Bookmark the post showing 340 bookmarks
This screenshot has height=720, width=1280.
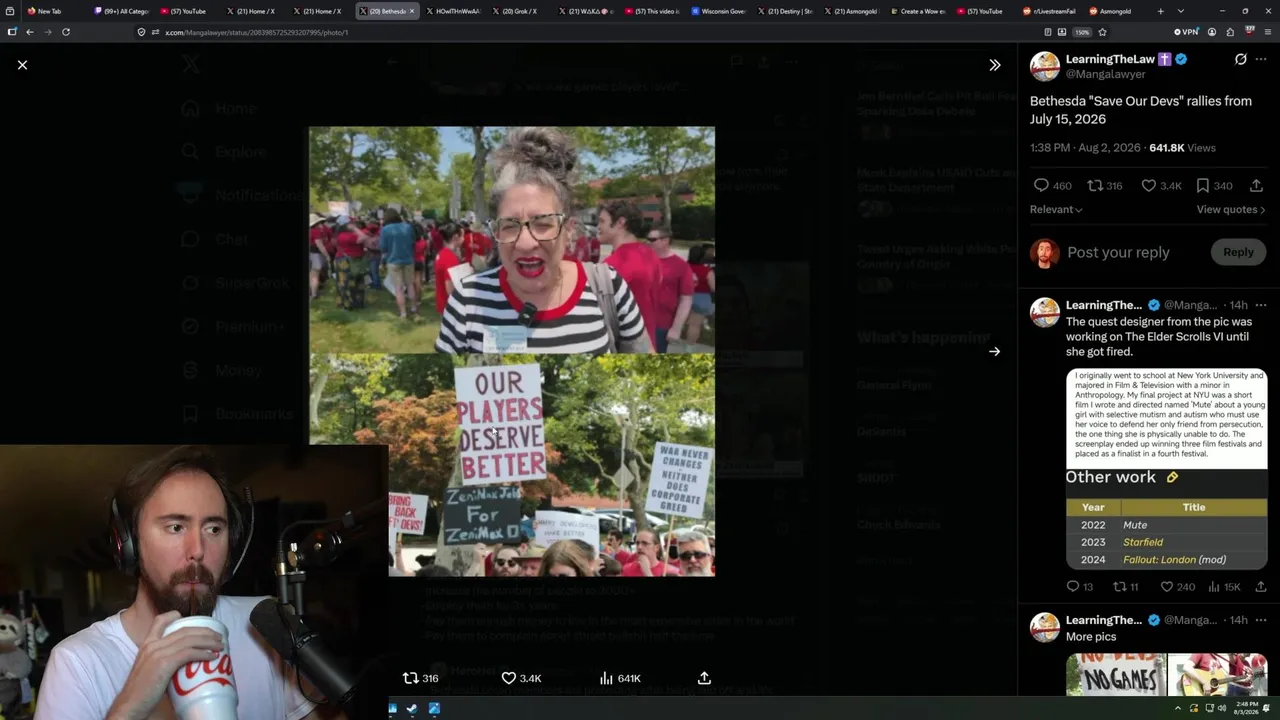[x=1214, y=185]
